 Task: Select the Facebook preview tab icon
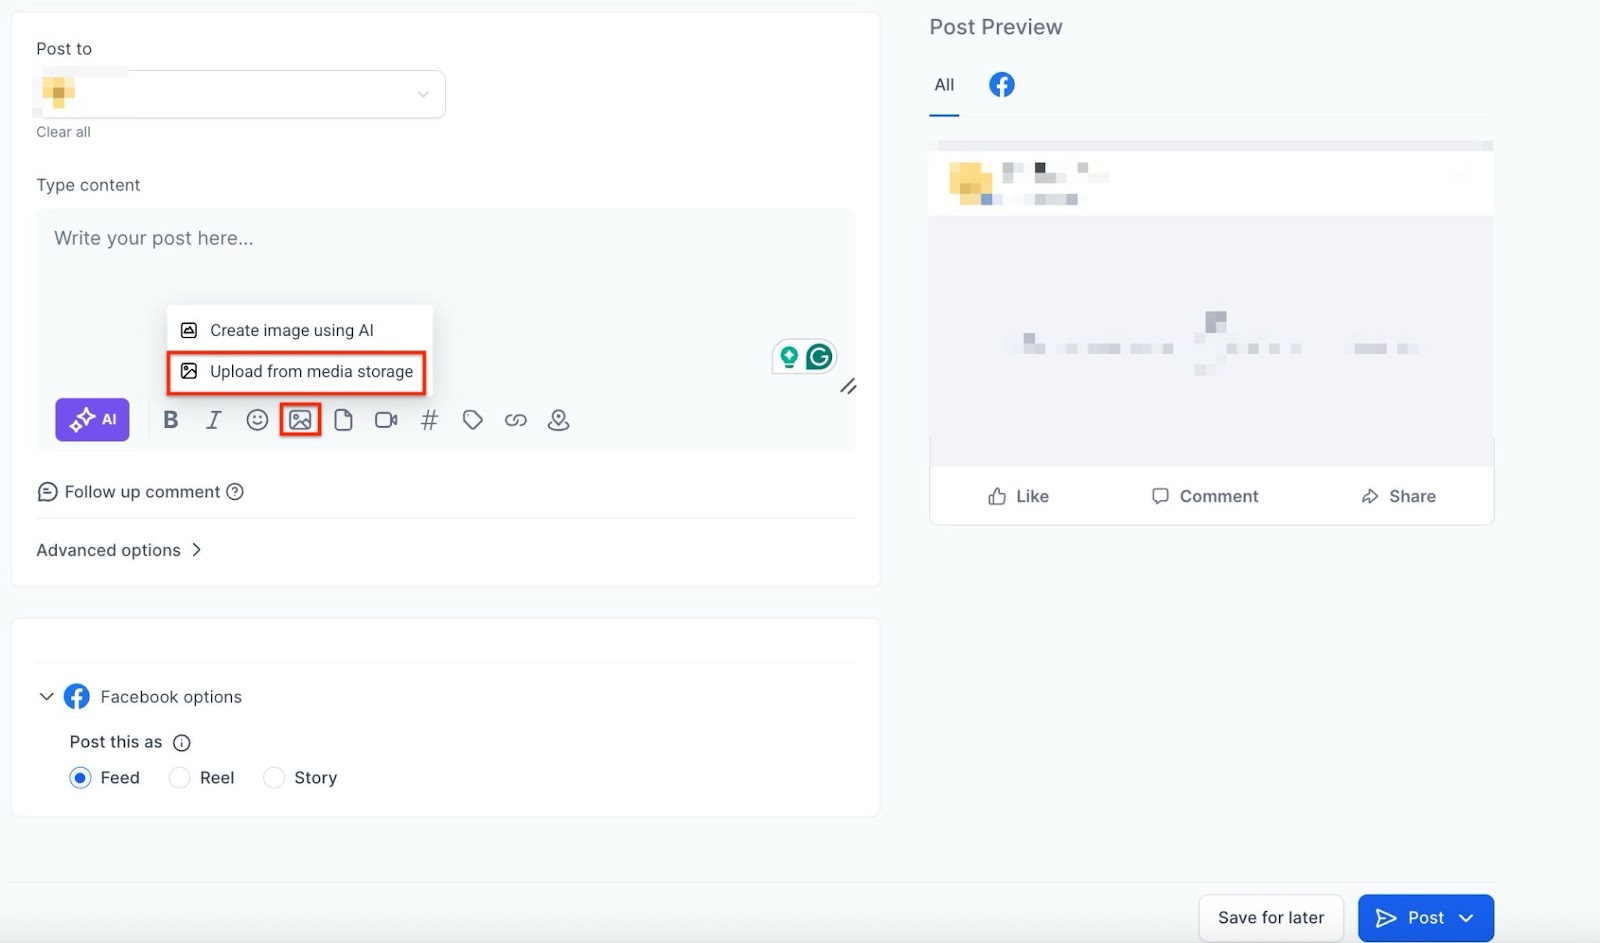pyautogui.click(x=1002, y=85)
